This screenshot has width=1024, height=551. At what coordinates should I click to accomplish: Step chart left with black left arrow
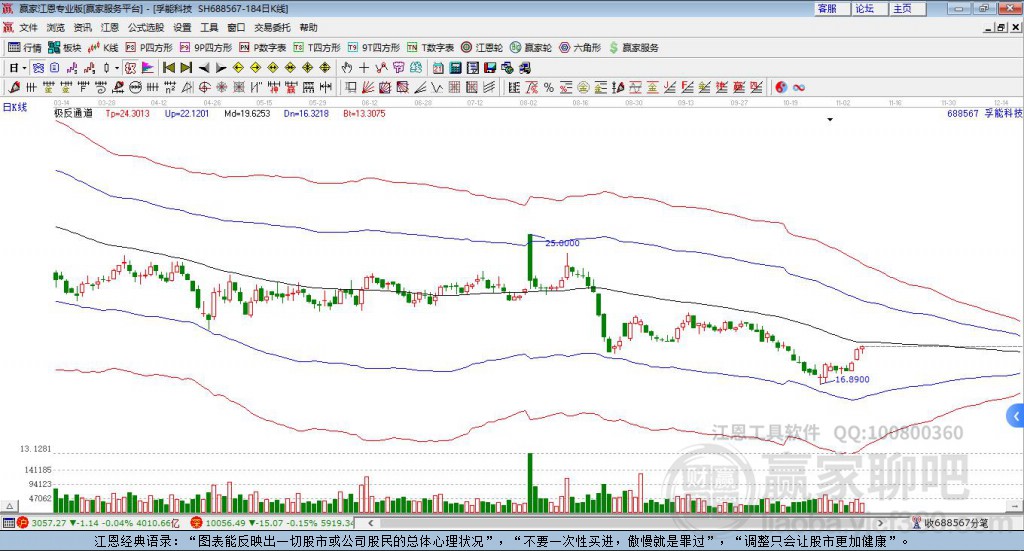[x=204, y=68]
